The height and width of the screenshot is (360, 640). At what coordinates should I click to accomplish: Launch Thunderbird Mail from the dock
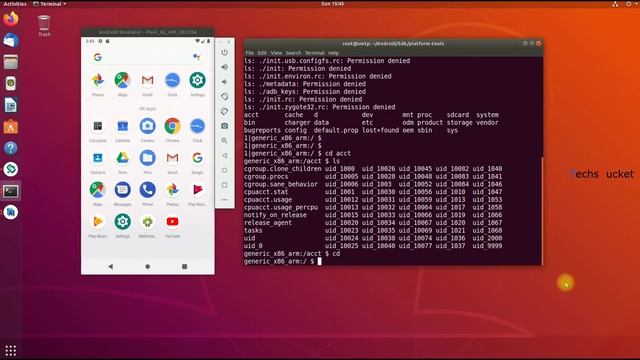[11, 40]
